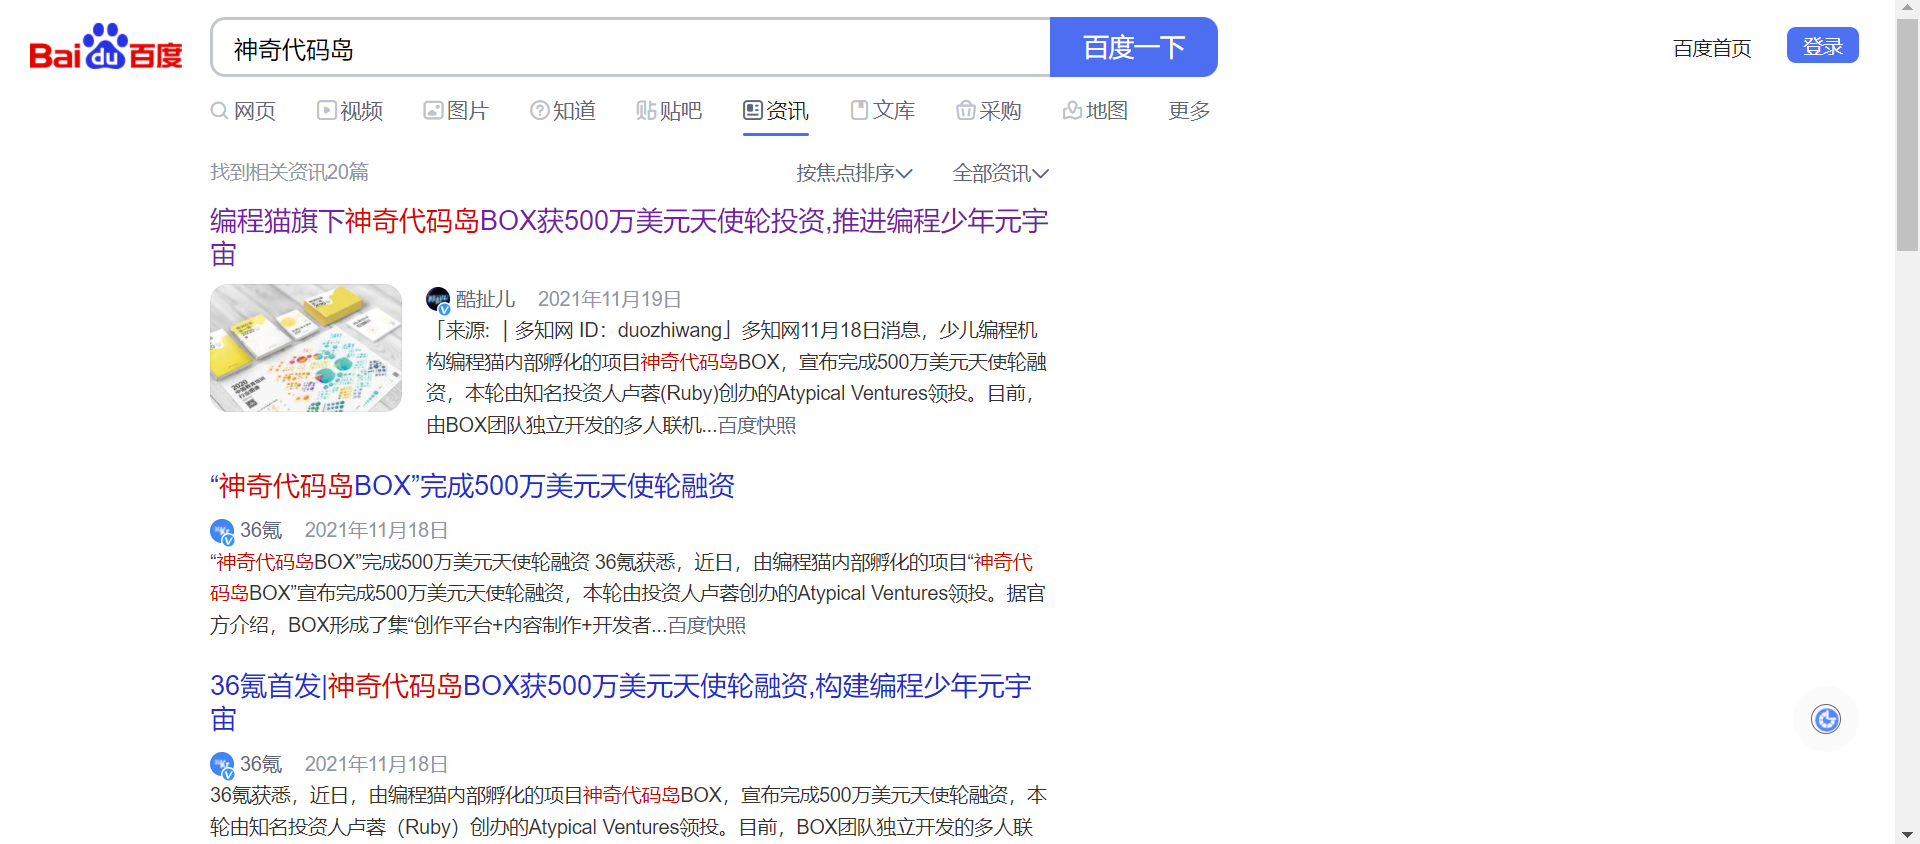
Task: Click the 酷扯儿 source name
Action: pos(486,300)
